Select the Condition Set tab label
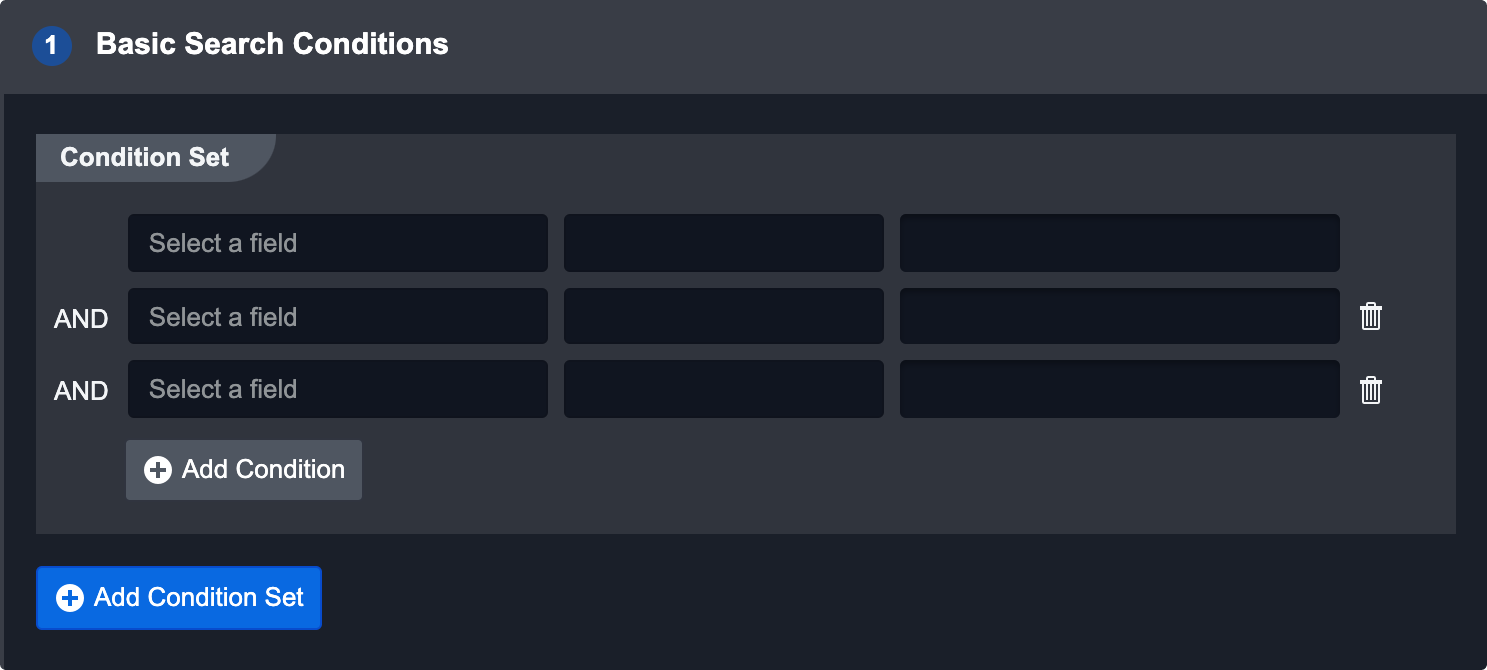 pos(145,158)
